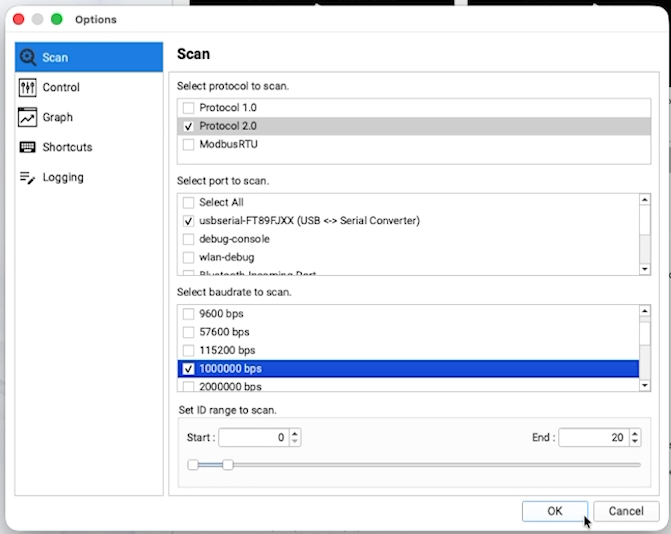This screenshot has height=534, width=671.
Task: Check the debug-console port checkbox
Action: [x=188, y=239]
